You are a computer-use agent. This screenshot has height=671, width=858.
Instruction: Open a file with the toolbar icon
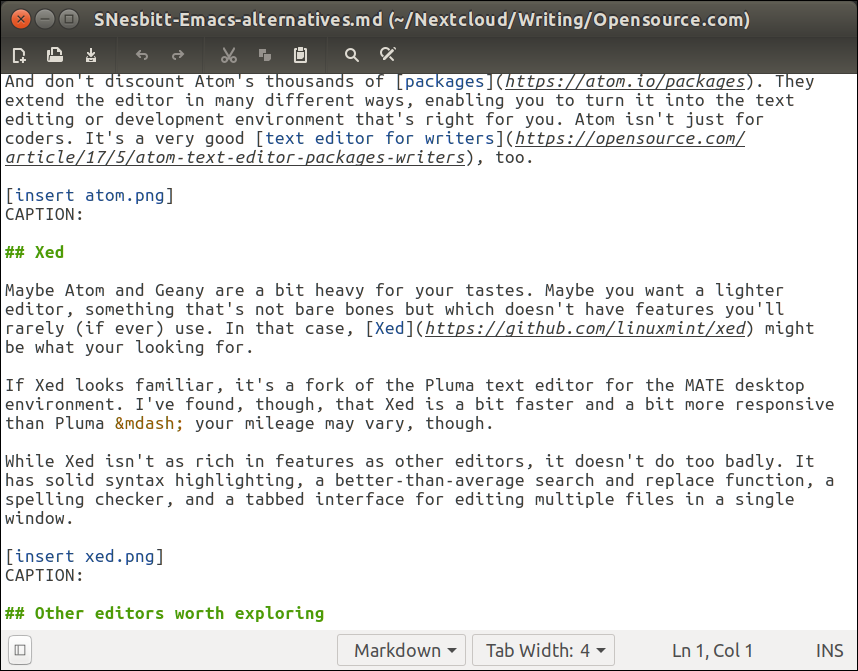click(56, 55)
